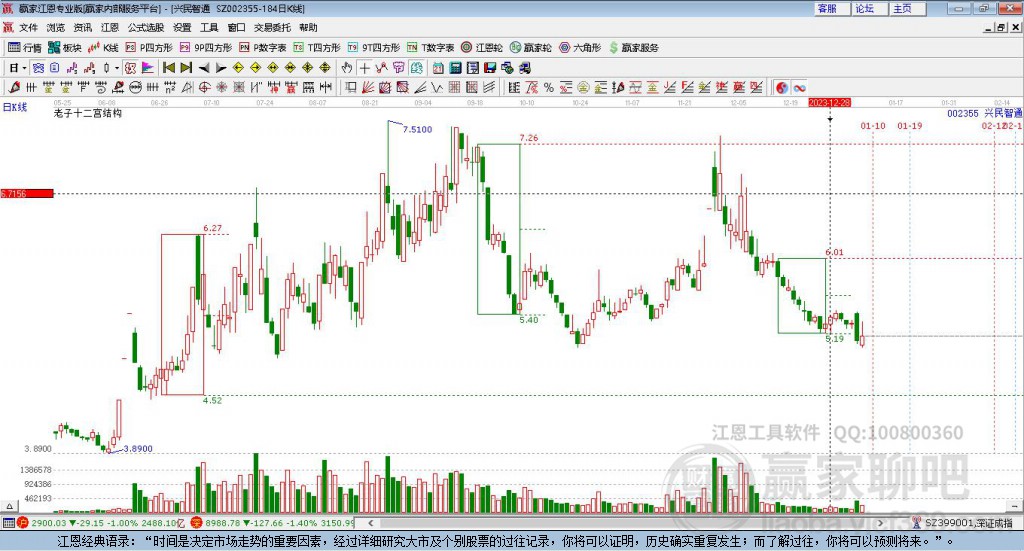Select the parallel lines channel tool
The width and height of the screenshot is (1024, 551).
pos(489,87)
